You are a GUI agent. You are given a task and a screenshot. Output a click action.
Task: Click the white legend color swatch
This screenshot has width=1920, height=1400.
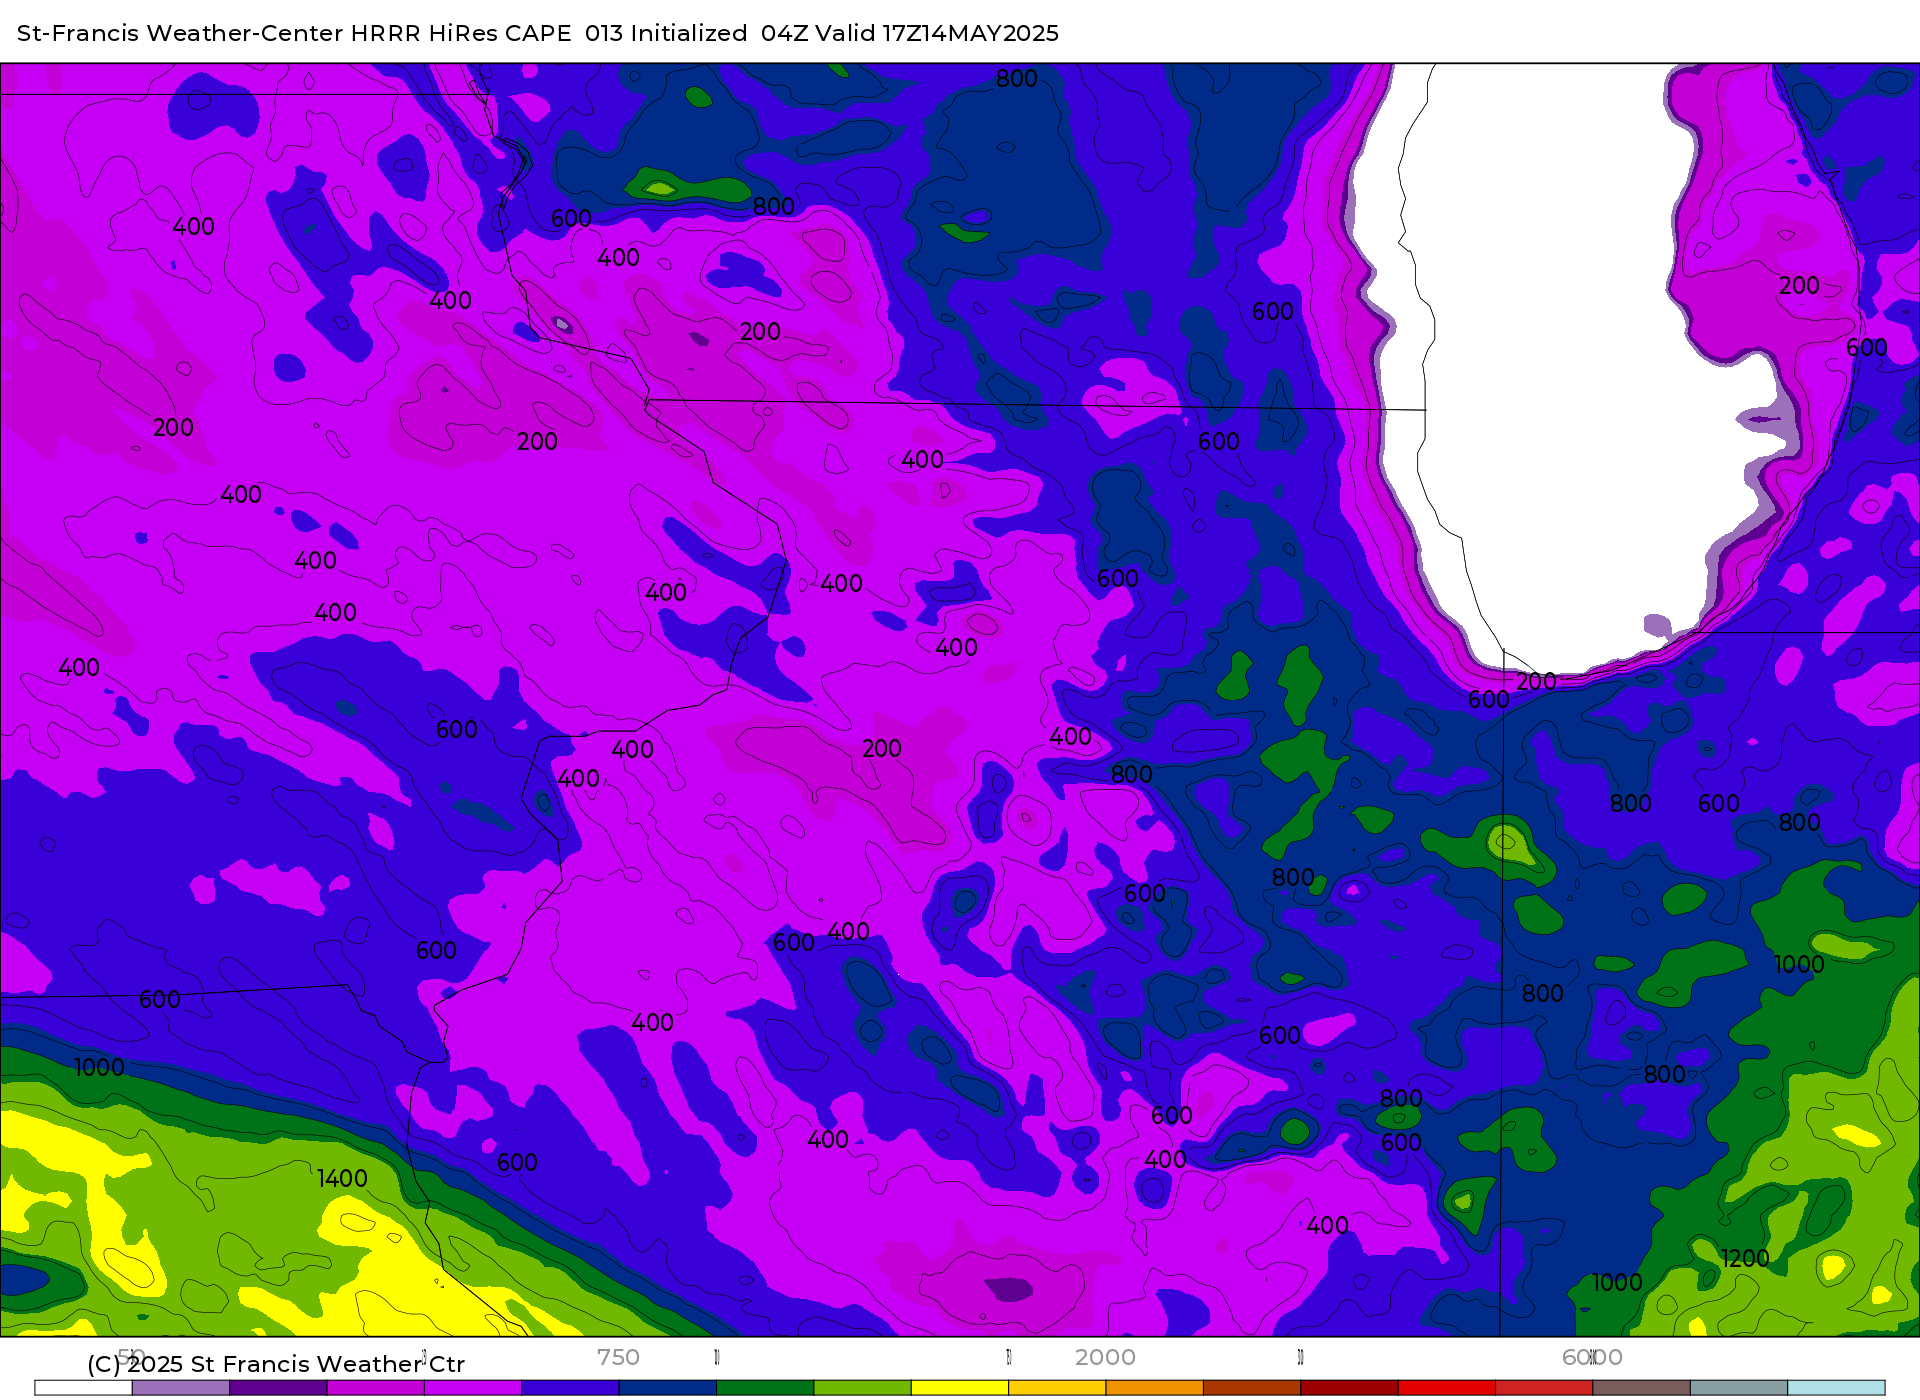(x=83, y=1387)
